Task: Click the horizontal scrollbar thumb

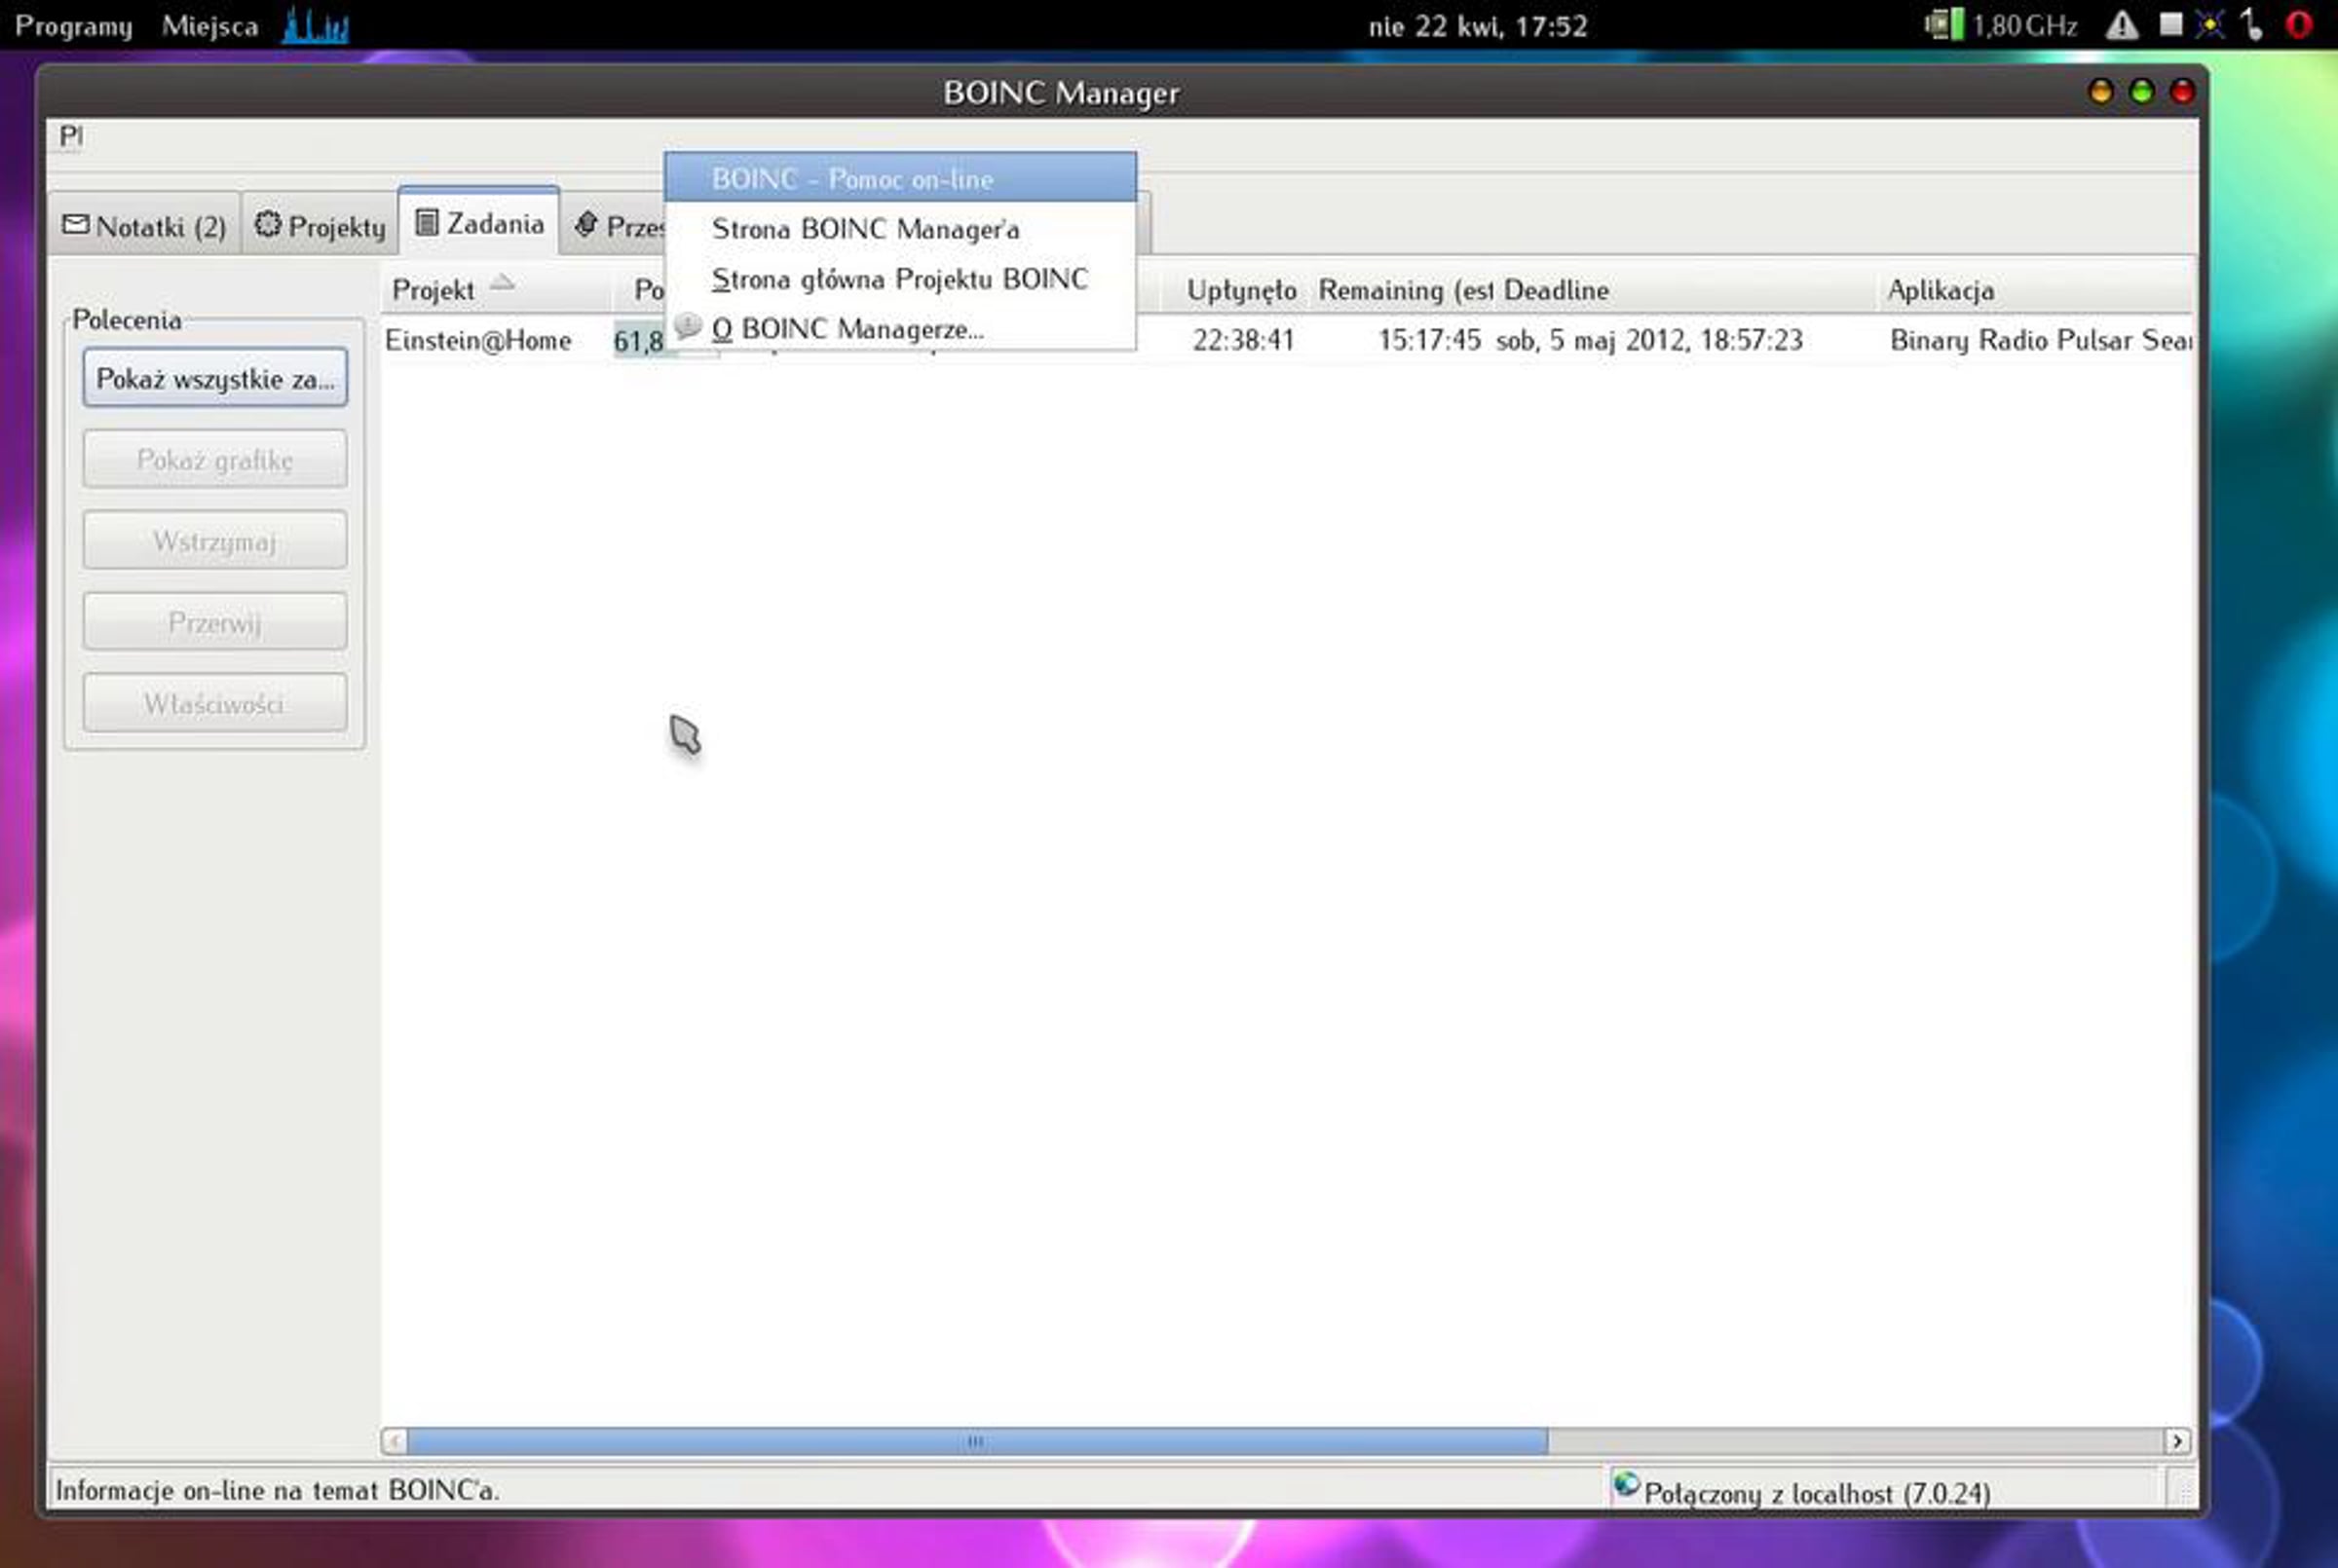Action: point(977,1441)
